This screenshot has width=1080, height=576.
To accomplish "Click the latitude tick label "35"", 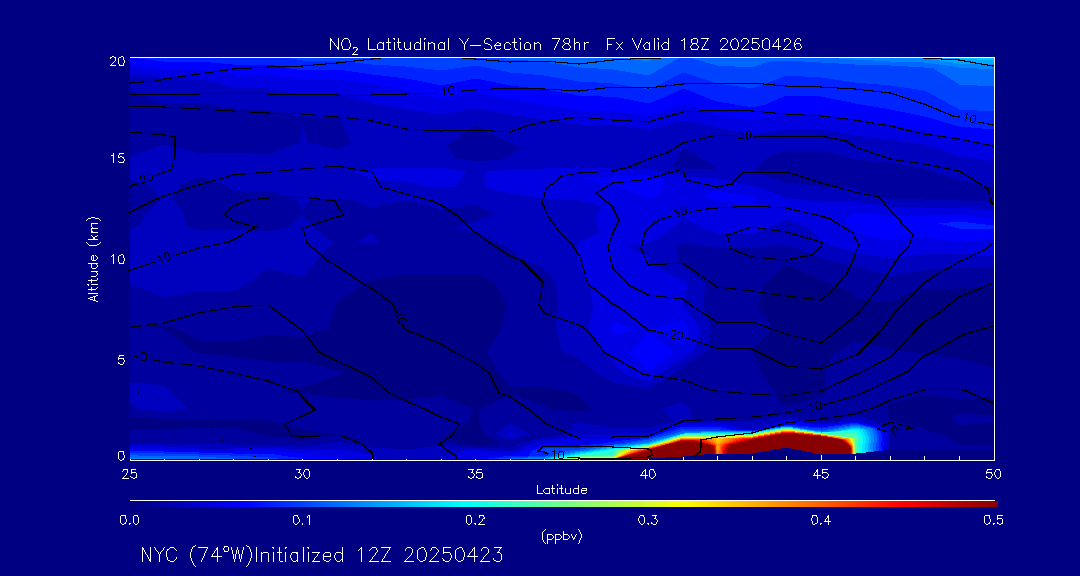I will click(x=475, y=474).
